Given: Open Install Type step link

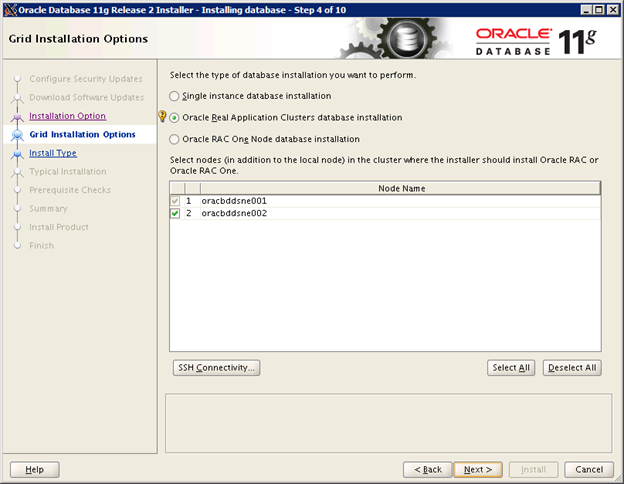Looking at the screenshot, I should (53, 153).
